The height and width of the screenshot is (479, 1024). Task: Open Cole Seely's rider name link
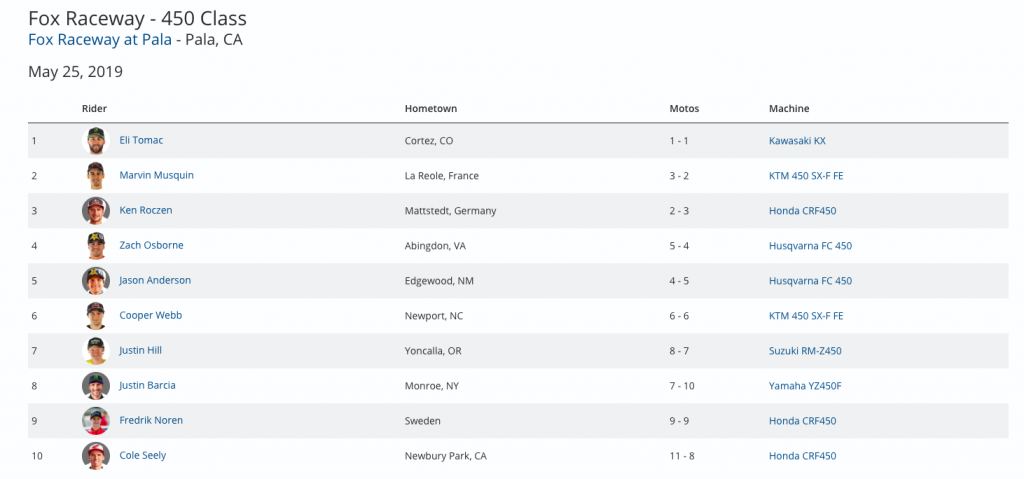click(x=143, y=455)
